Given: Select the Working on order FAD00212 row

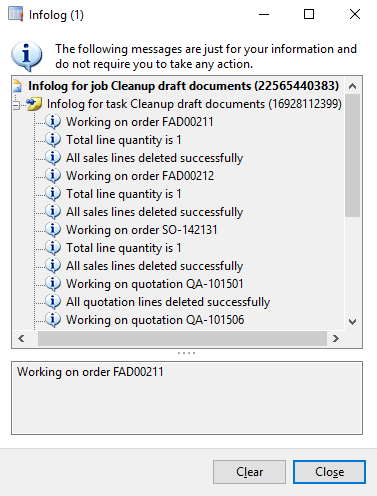Looking at the screenshot, I should [140, 176].
